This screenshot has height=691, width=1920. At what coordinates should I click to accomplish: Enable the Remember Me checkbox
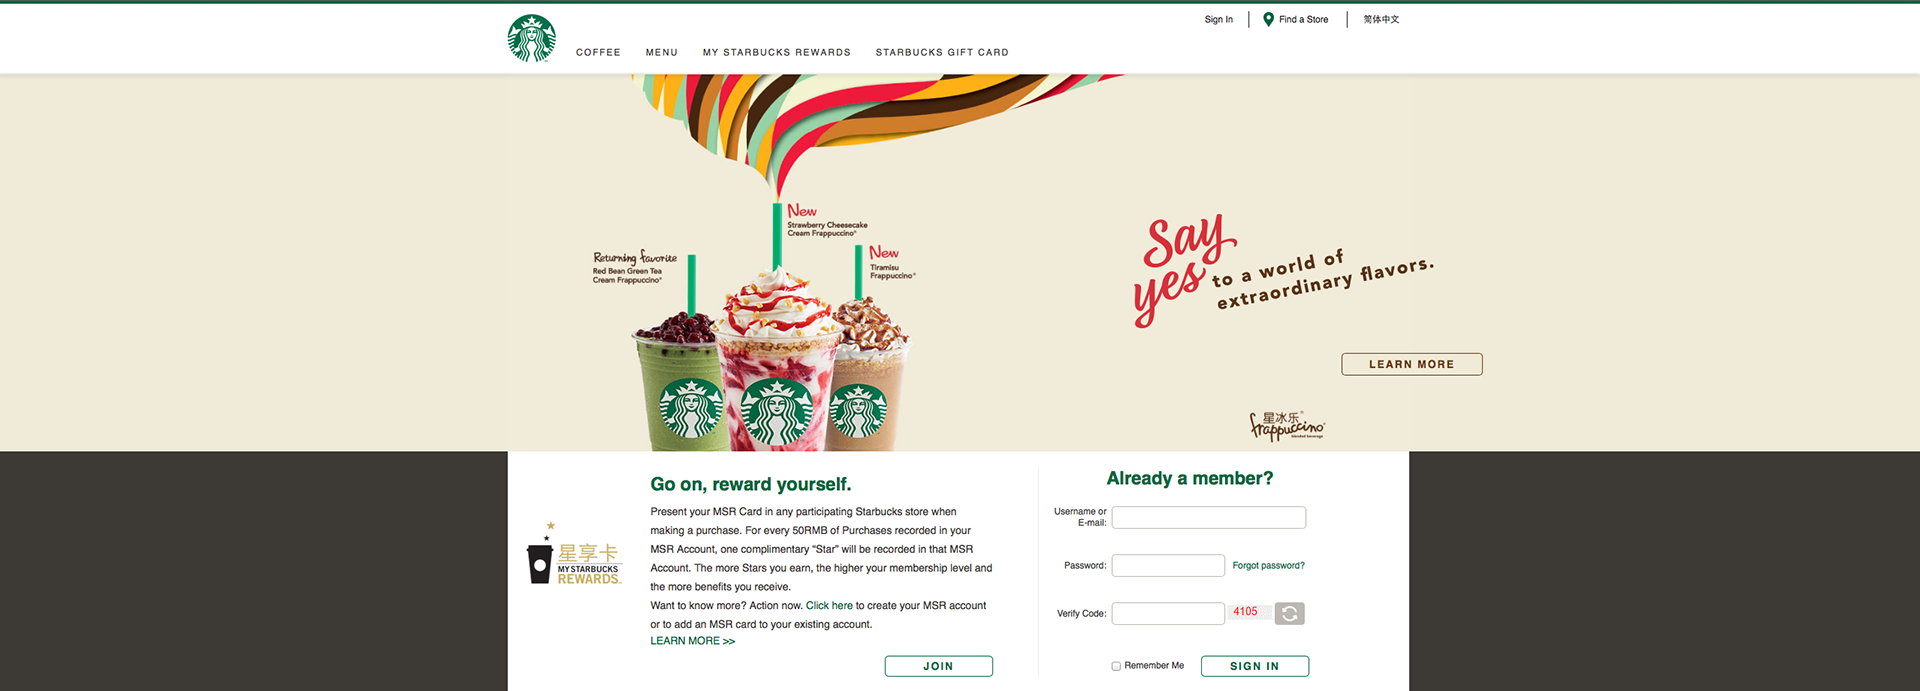[x=1116, y=666]
